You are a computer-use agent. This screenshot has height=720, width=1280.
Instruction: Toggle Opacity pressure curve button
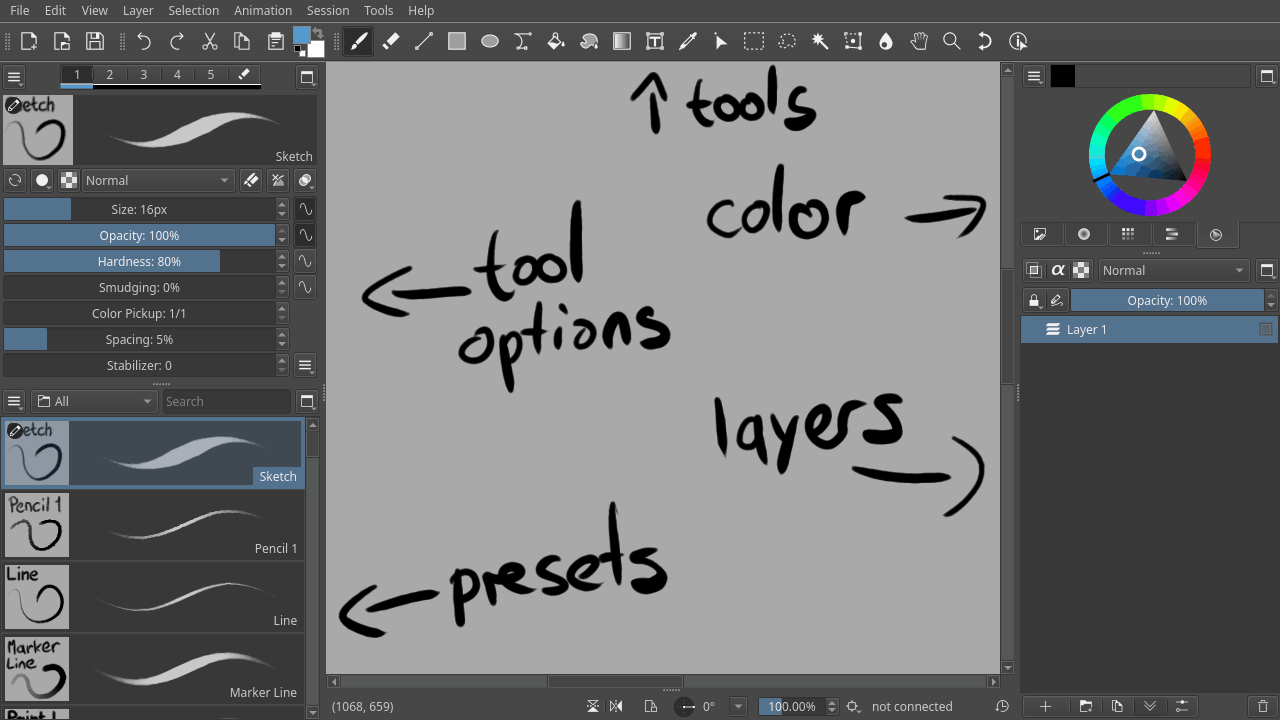coord(305,235)
